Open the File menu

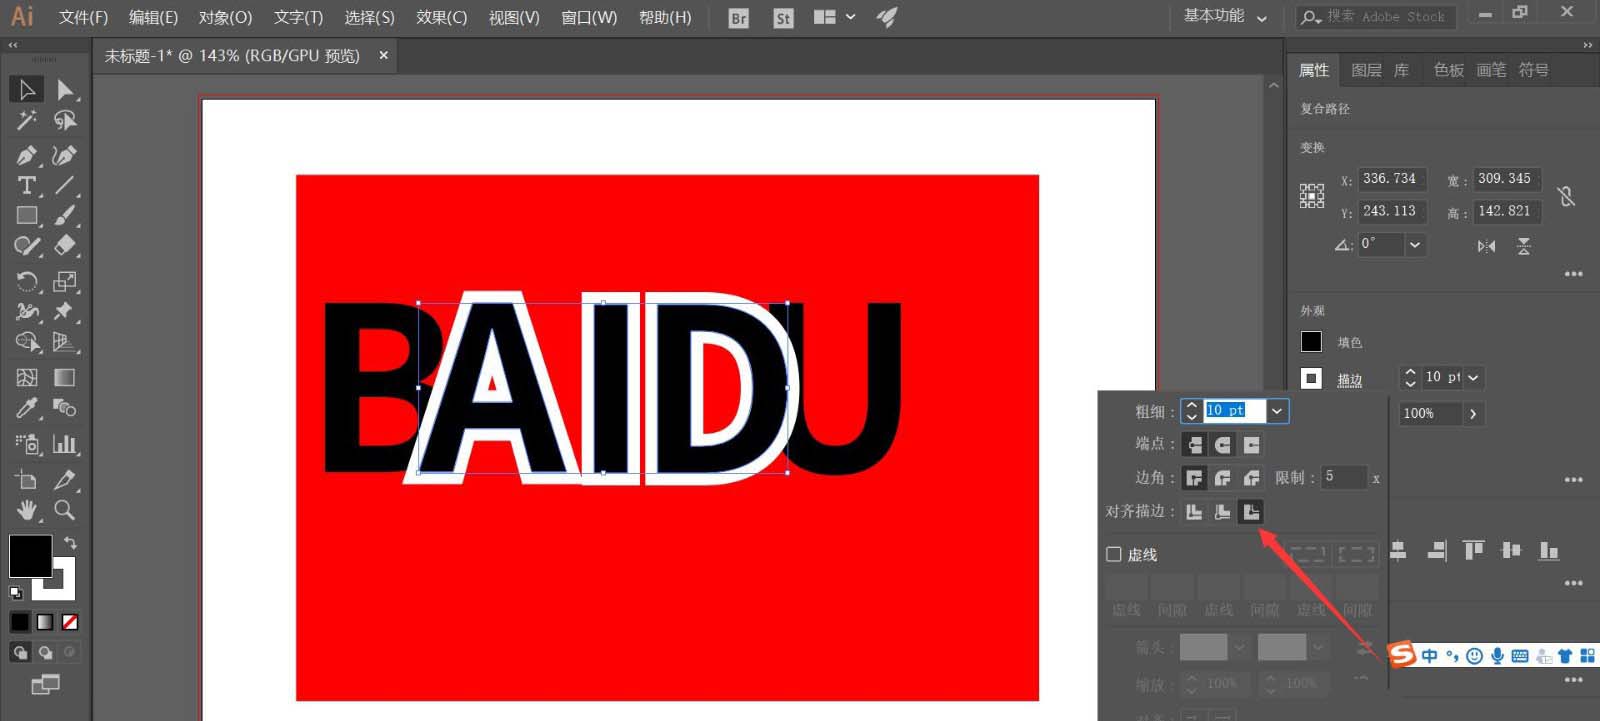point(83,17)
